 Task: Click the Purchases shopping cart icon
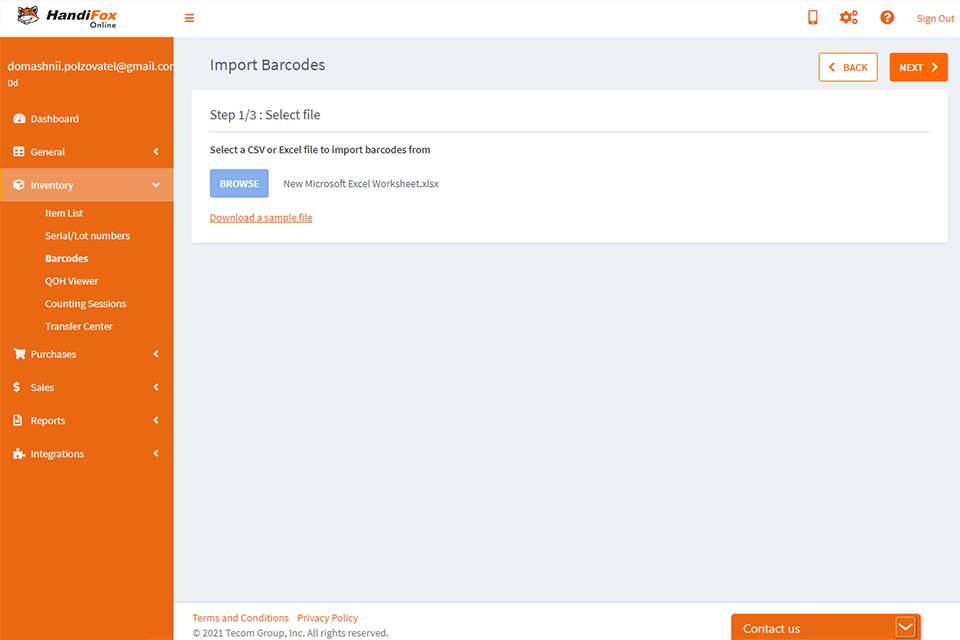(19, 353)
